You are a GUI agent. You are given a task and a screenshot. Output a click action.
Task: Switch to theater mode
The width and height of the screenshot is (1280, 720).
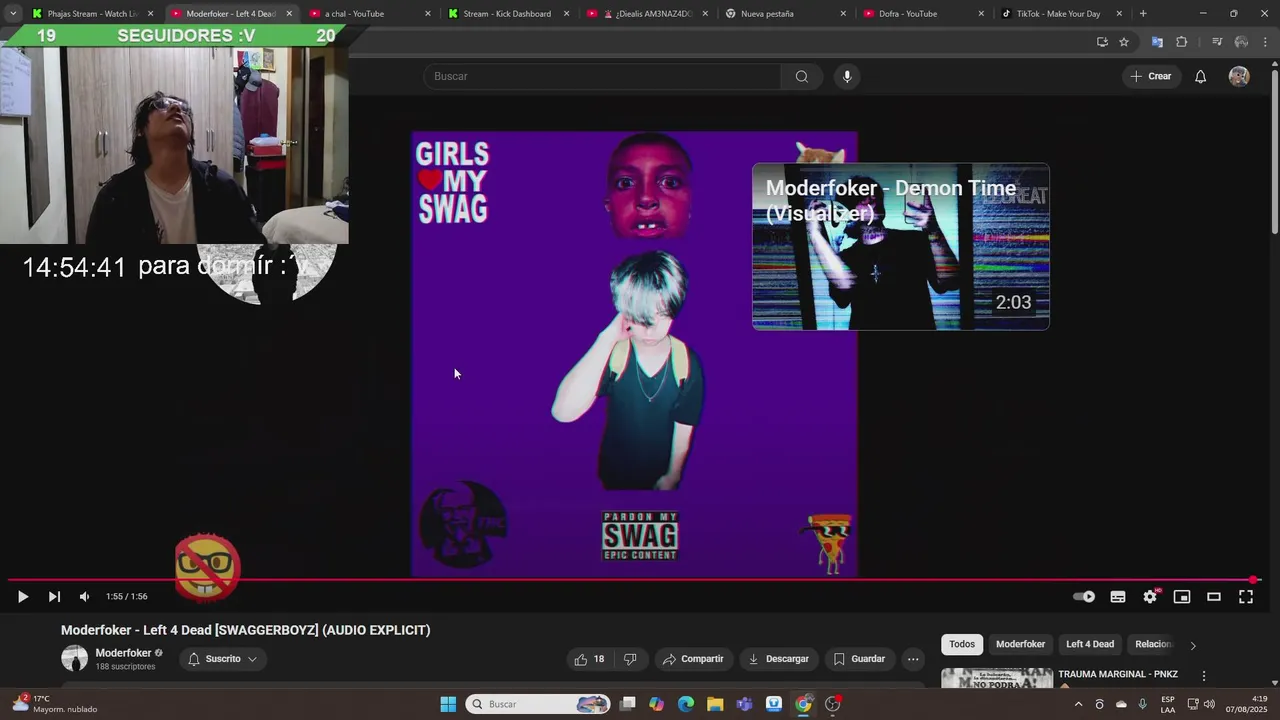click(1214, 597)
